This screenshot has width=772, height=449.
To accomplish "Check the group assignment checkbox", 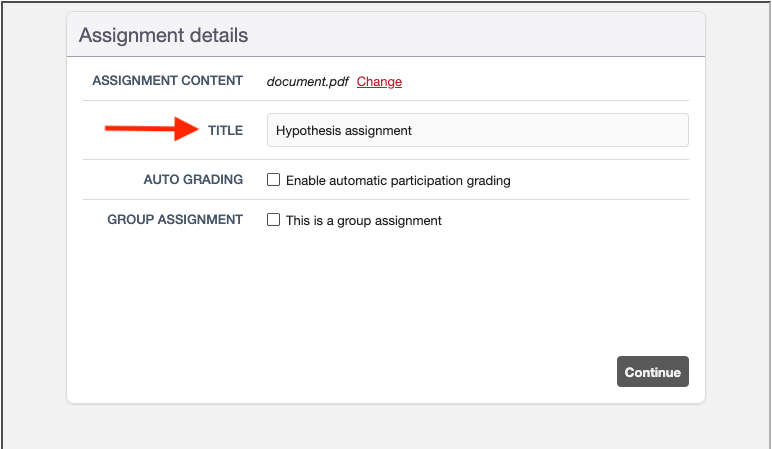I will coord(273,220).
